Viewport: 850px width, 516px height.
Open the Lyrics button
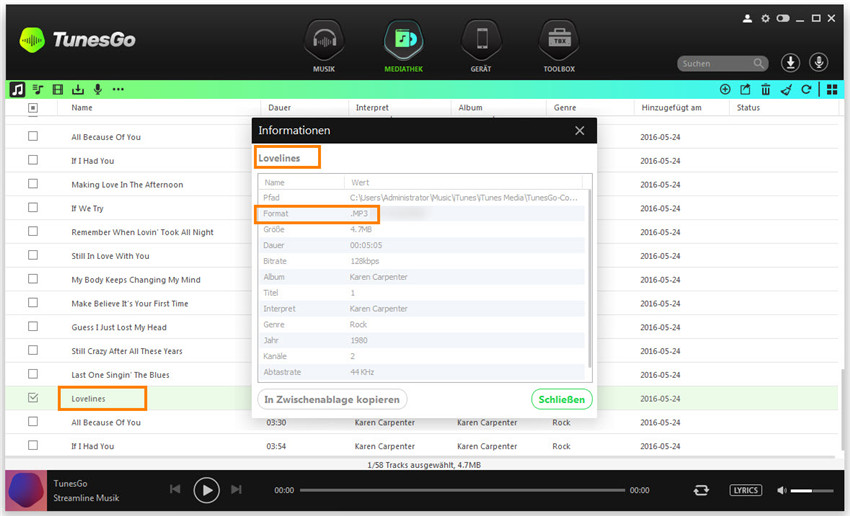click(x=745, y=490)
